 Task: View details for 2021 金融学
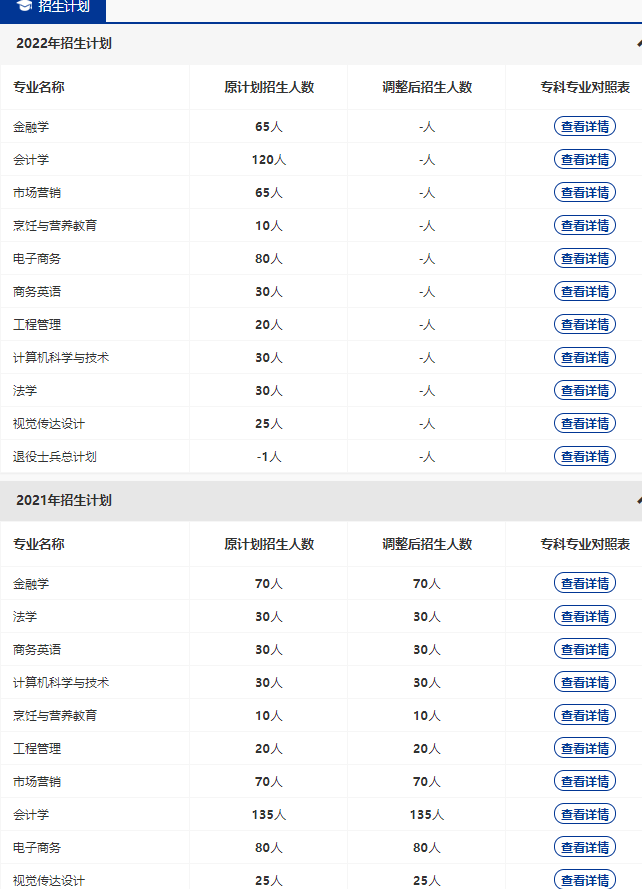(585, 583)
